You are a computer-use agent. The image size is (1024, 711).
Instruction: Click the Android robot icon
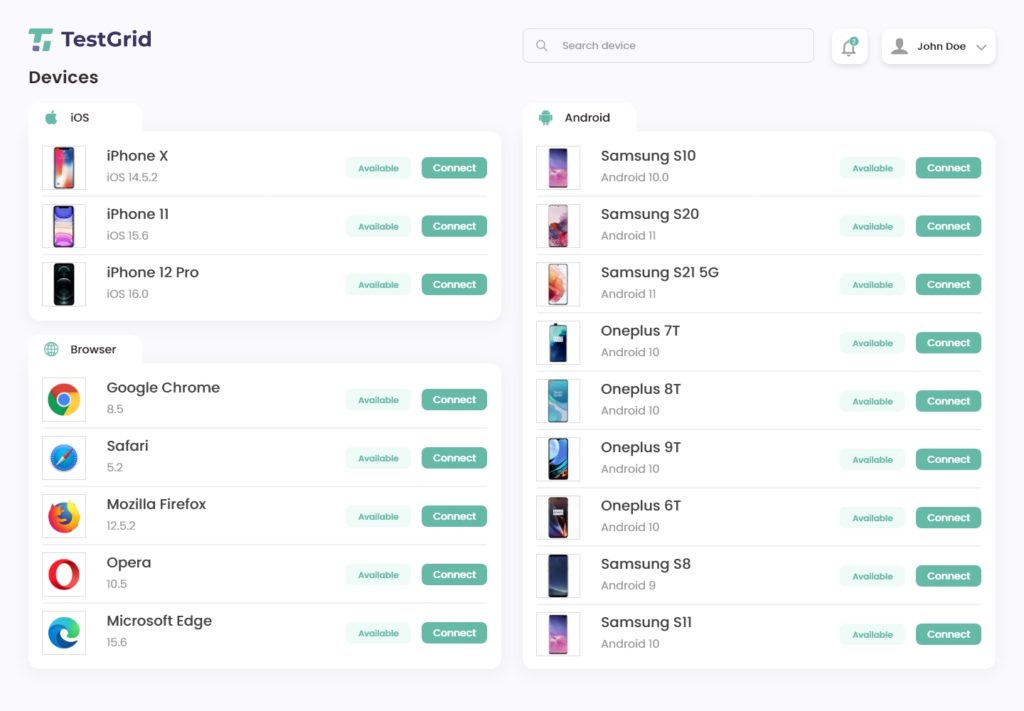(545, 118)
